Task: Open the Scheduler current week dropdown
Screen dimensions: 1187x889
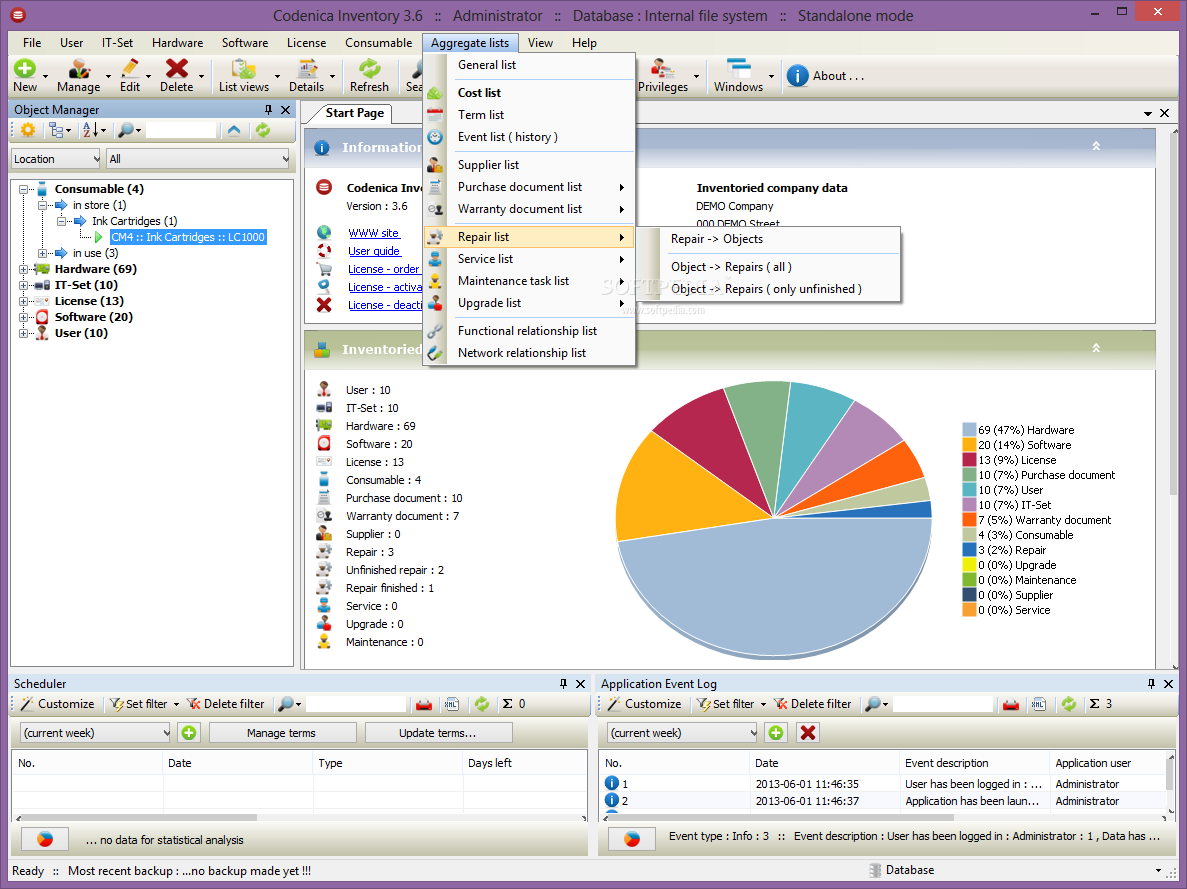Action: pyautogui.click(x=95, y=733)
